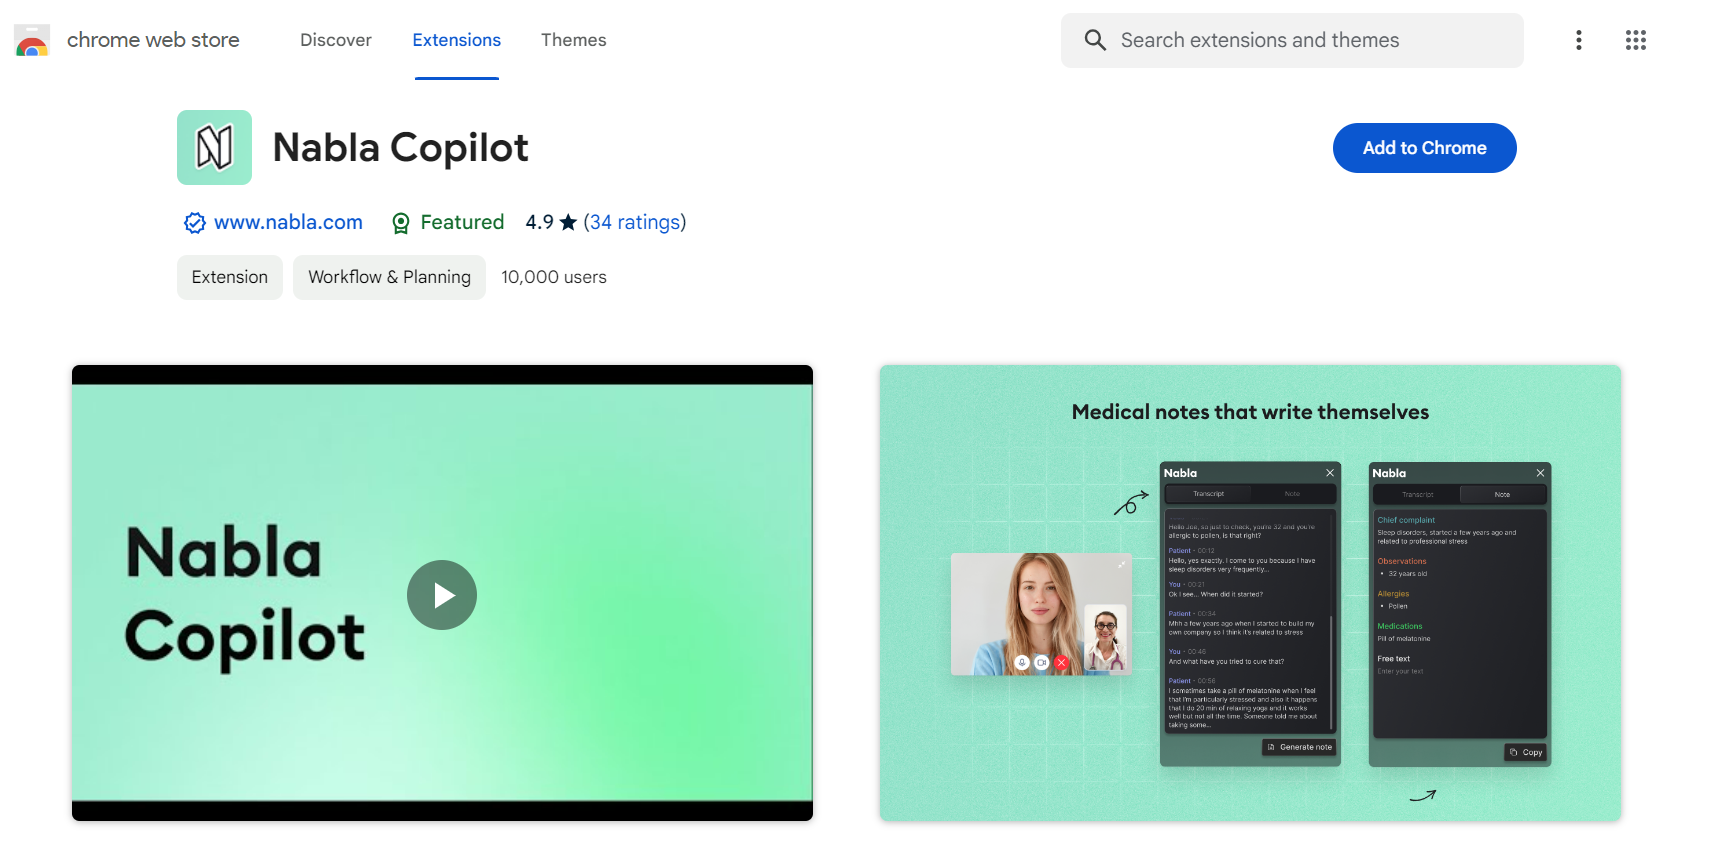Click the 4.9 rating value

540,222
